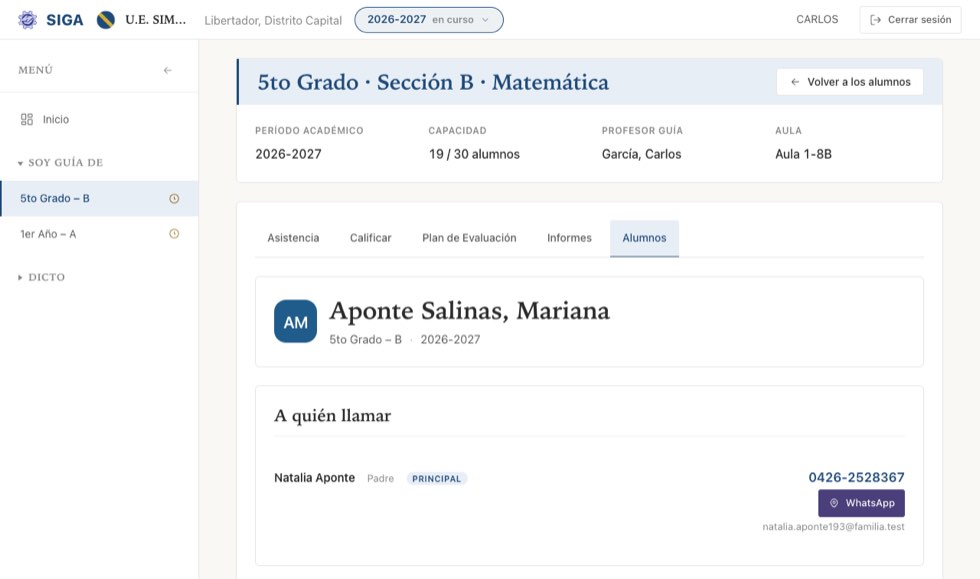Click the contact name Natalia Aponte
980x579 pixels.
(x=314, y=478)
